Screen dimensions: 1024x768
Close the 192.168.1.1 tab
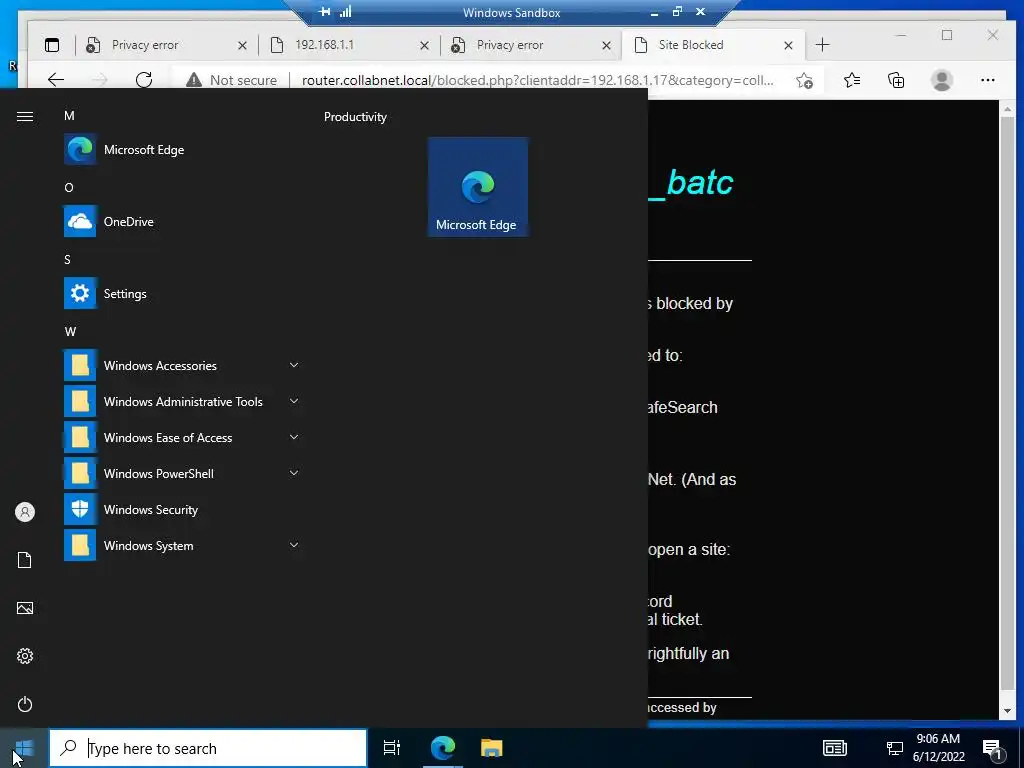tap(424, 46)
